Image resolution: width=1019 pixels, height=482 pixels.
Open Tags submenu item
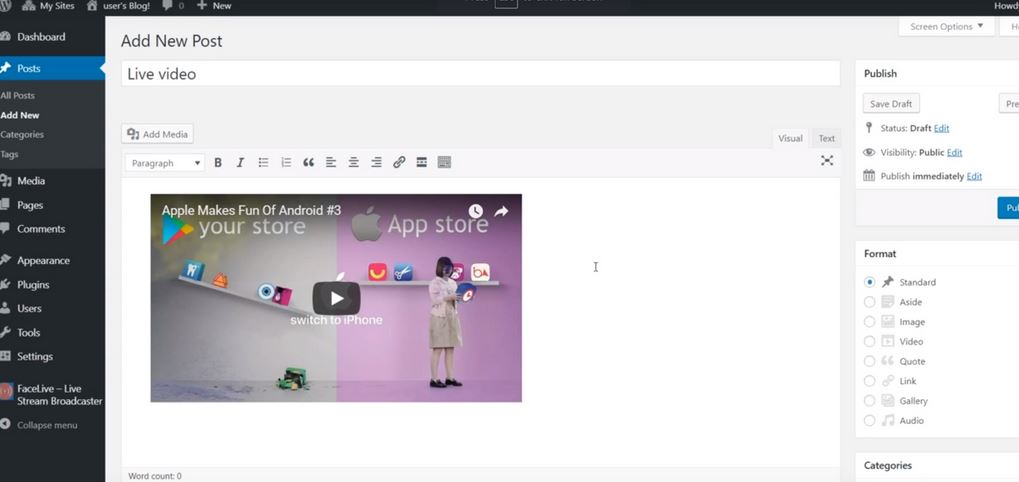tap(9, 155)
